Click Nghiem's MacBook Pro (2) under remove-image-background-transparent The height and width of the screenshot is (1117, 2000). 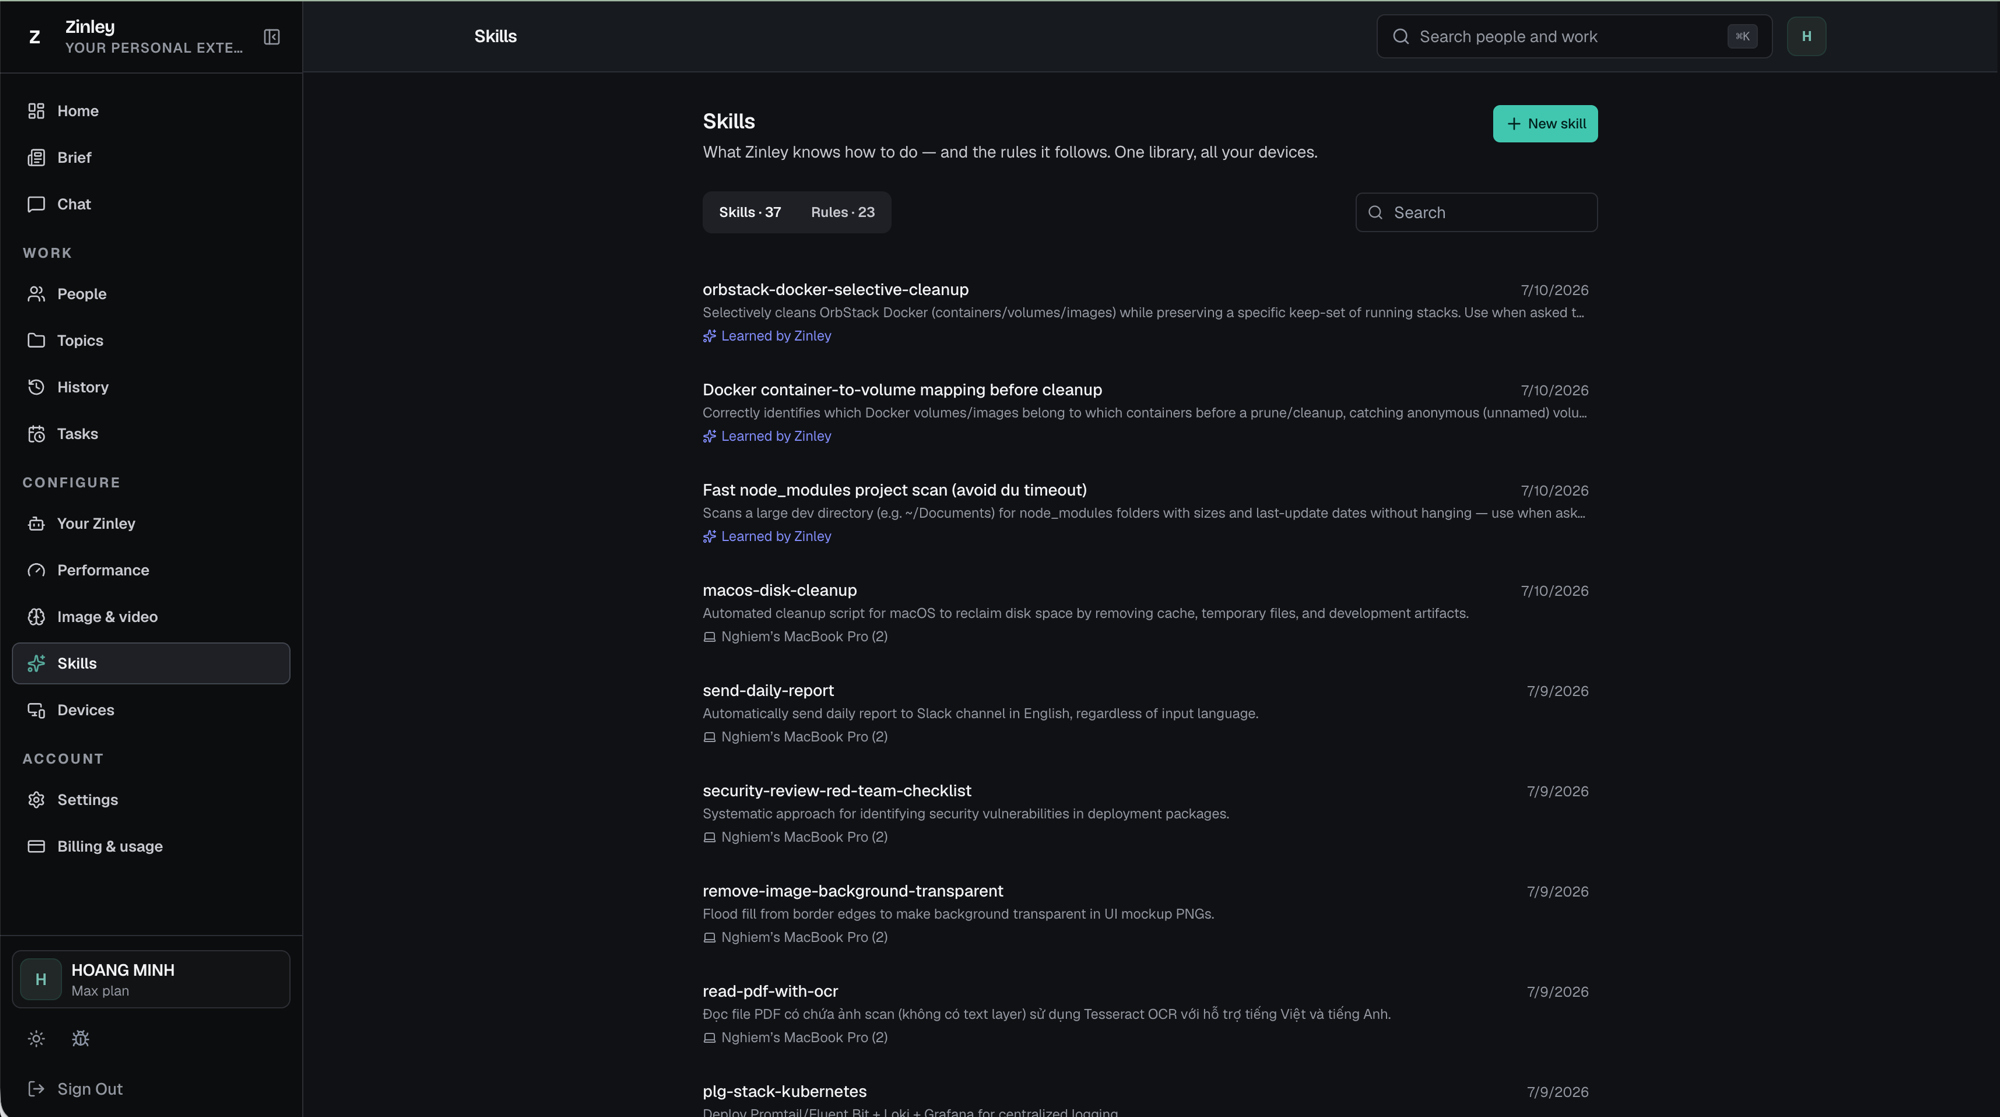pyautogui.click(x=804, y=937)
